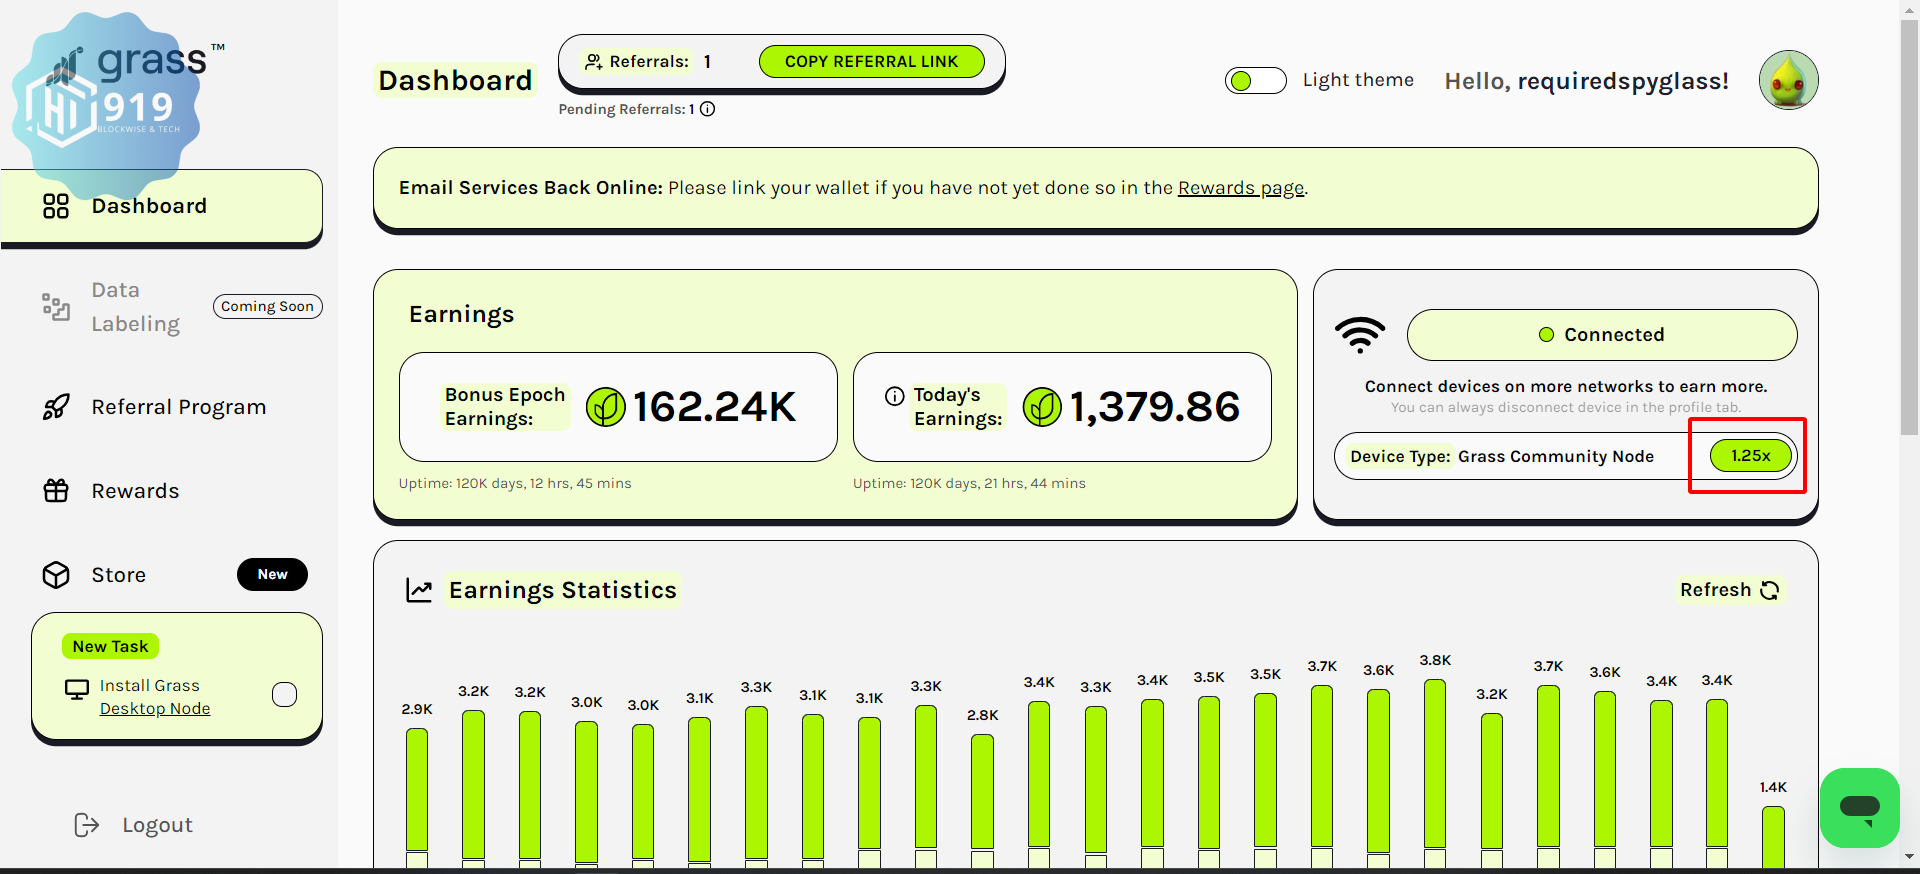Click the leaf icon beside 162.24K
Screen dimensions: 1920x874
[606, 407]
